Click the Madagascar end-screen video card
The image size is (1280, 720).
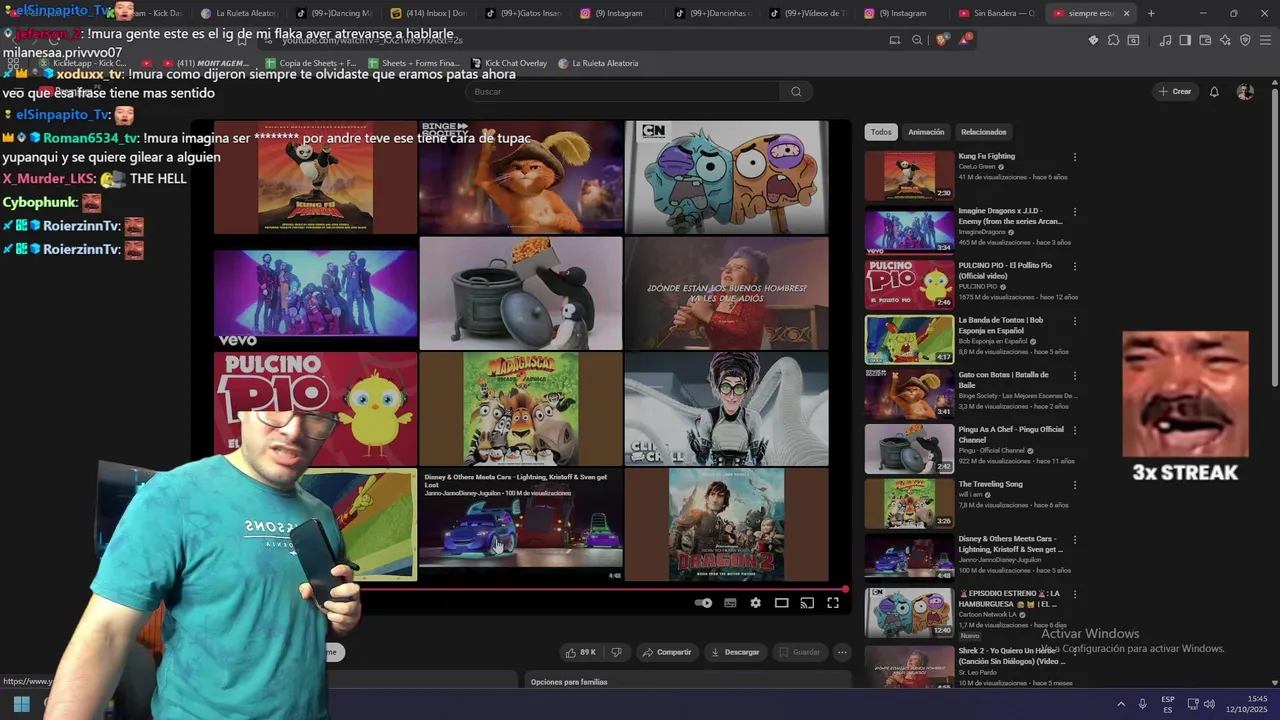(521, 409)
